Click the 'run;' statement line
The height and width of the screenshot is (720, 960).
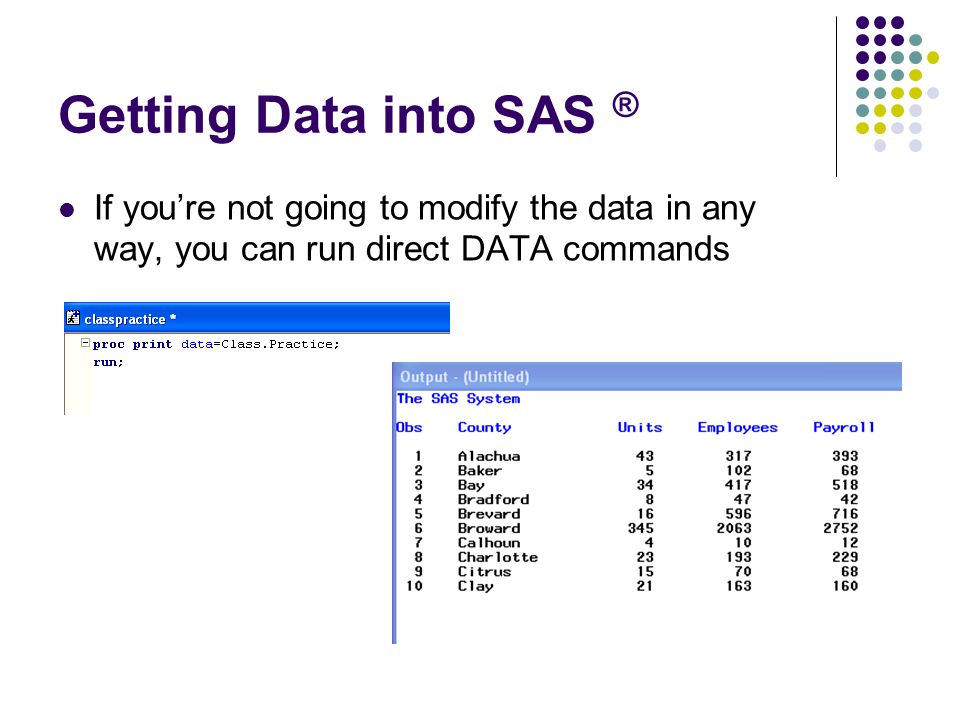point(108,362)
